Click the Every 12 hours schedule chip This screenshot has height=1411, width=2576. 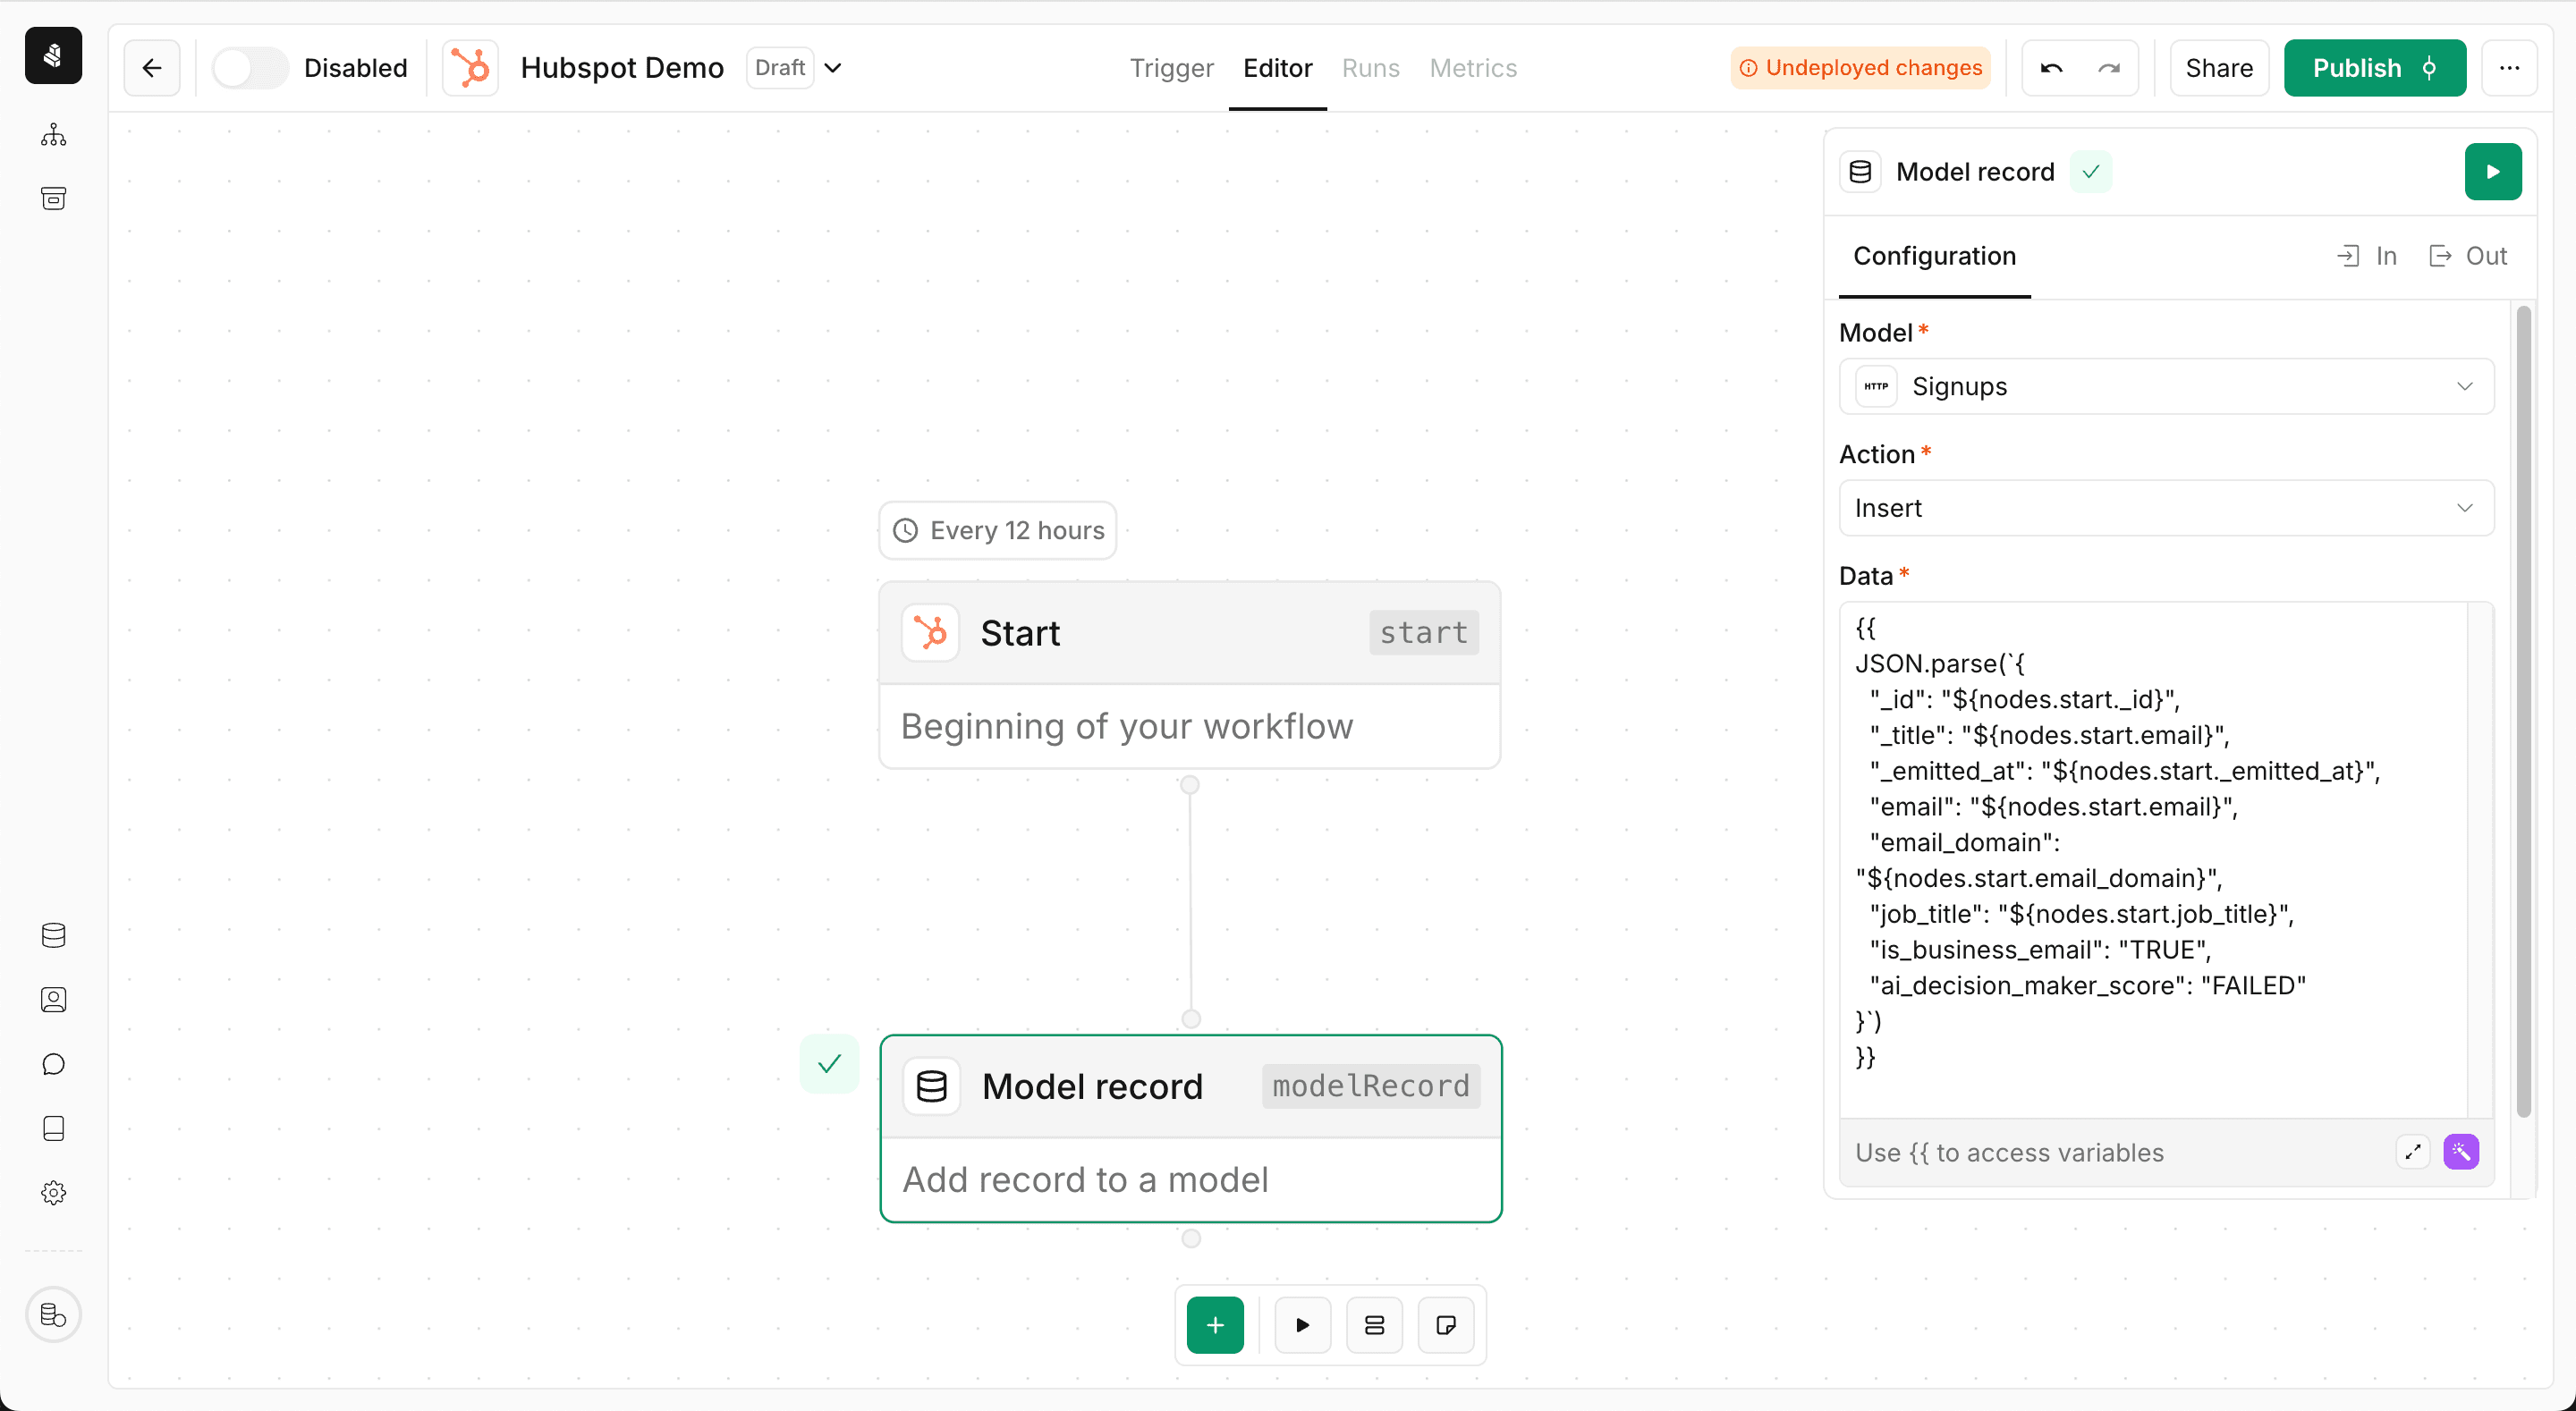[998, 530]
